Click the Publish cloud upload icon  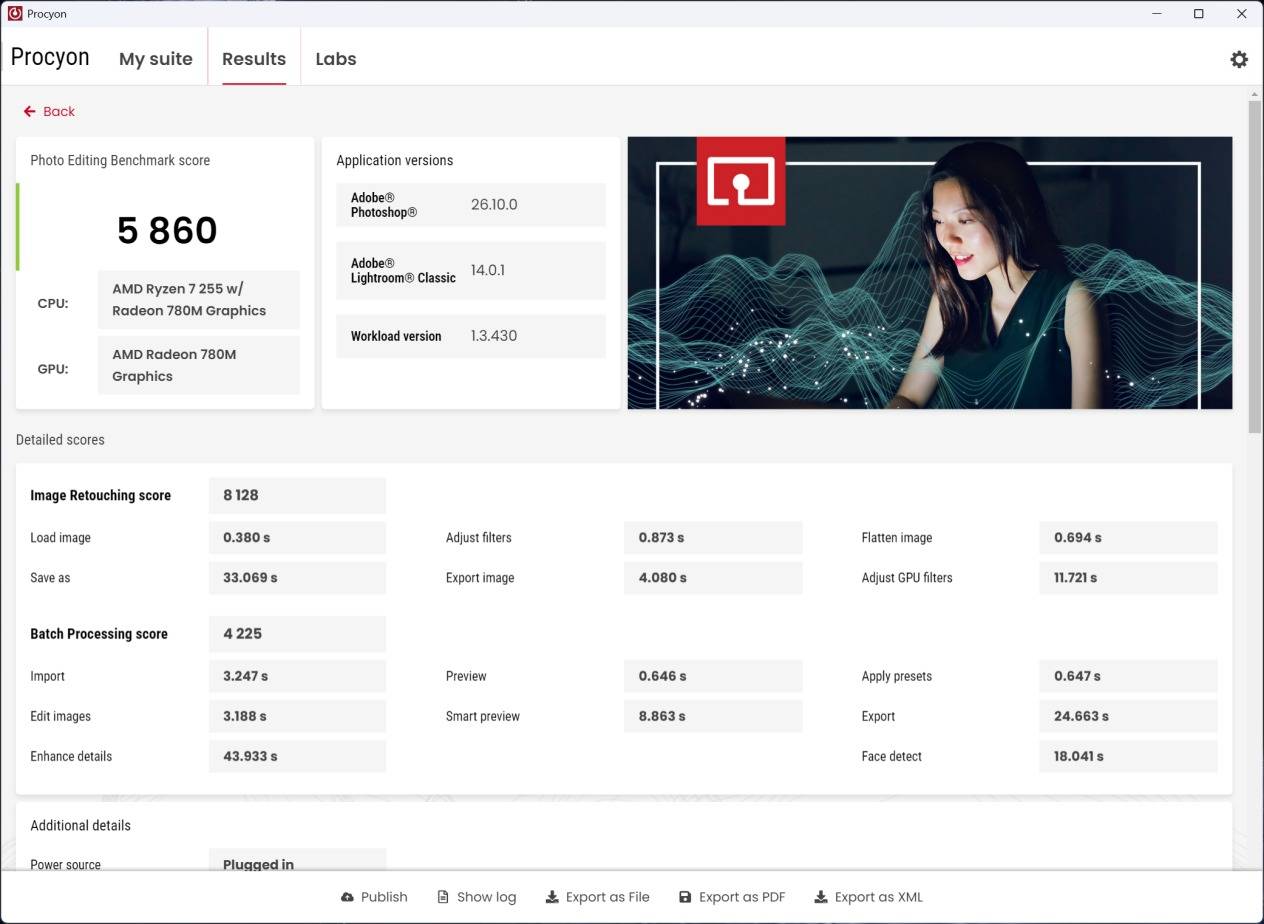[347, 897]
